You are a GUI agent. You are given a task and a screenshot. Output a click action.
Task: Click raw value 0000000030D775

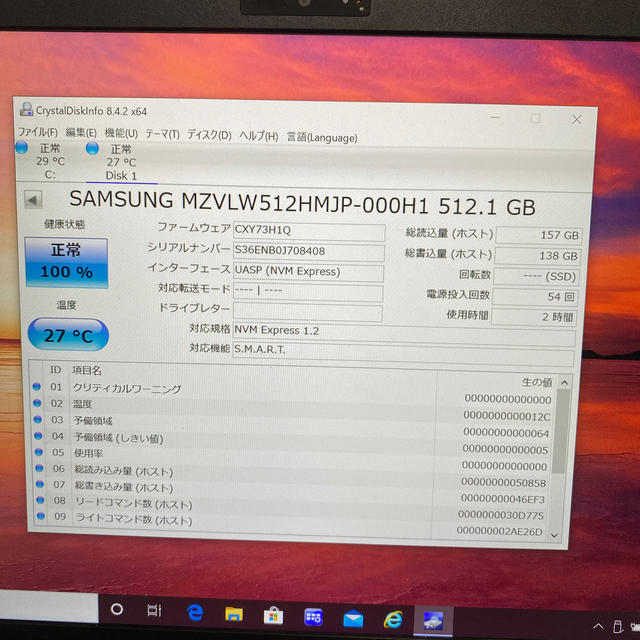(x=500, y=515)
